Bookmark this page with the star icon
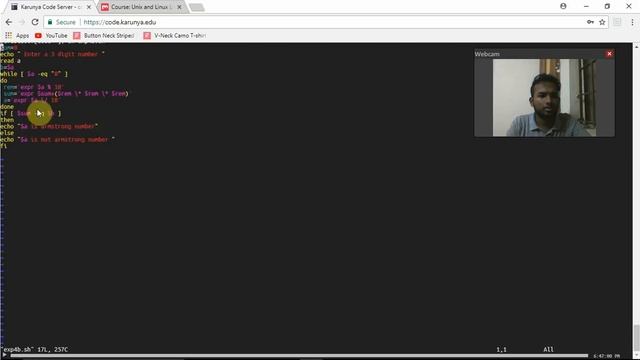Screen dimensions: 640x360 [602, 22]
